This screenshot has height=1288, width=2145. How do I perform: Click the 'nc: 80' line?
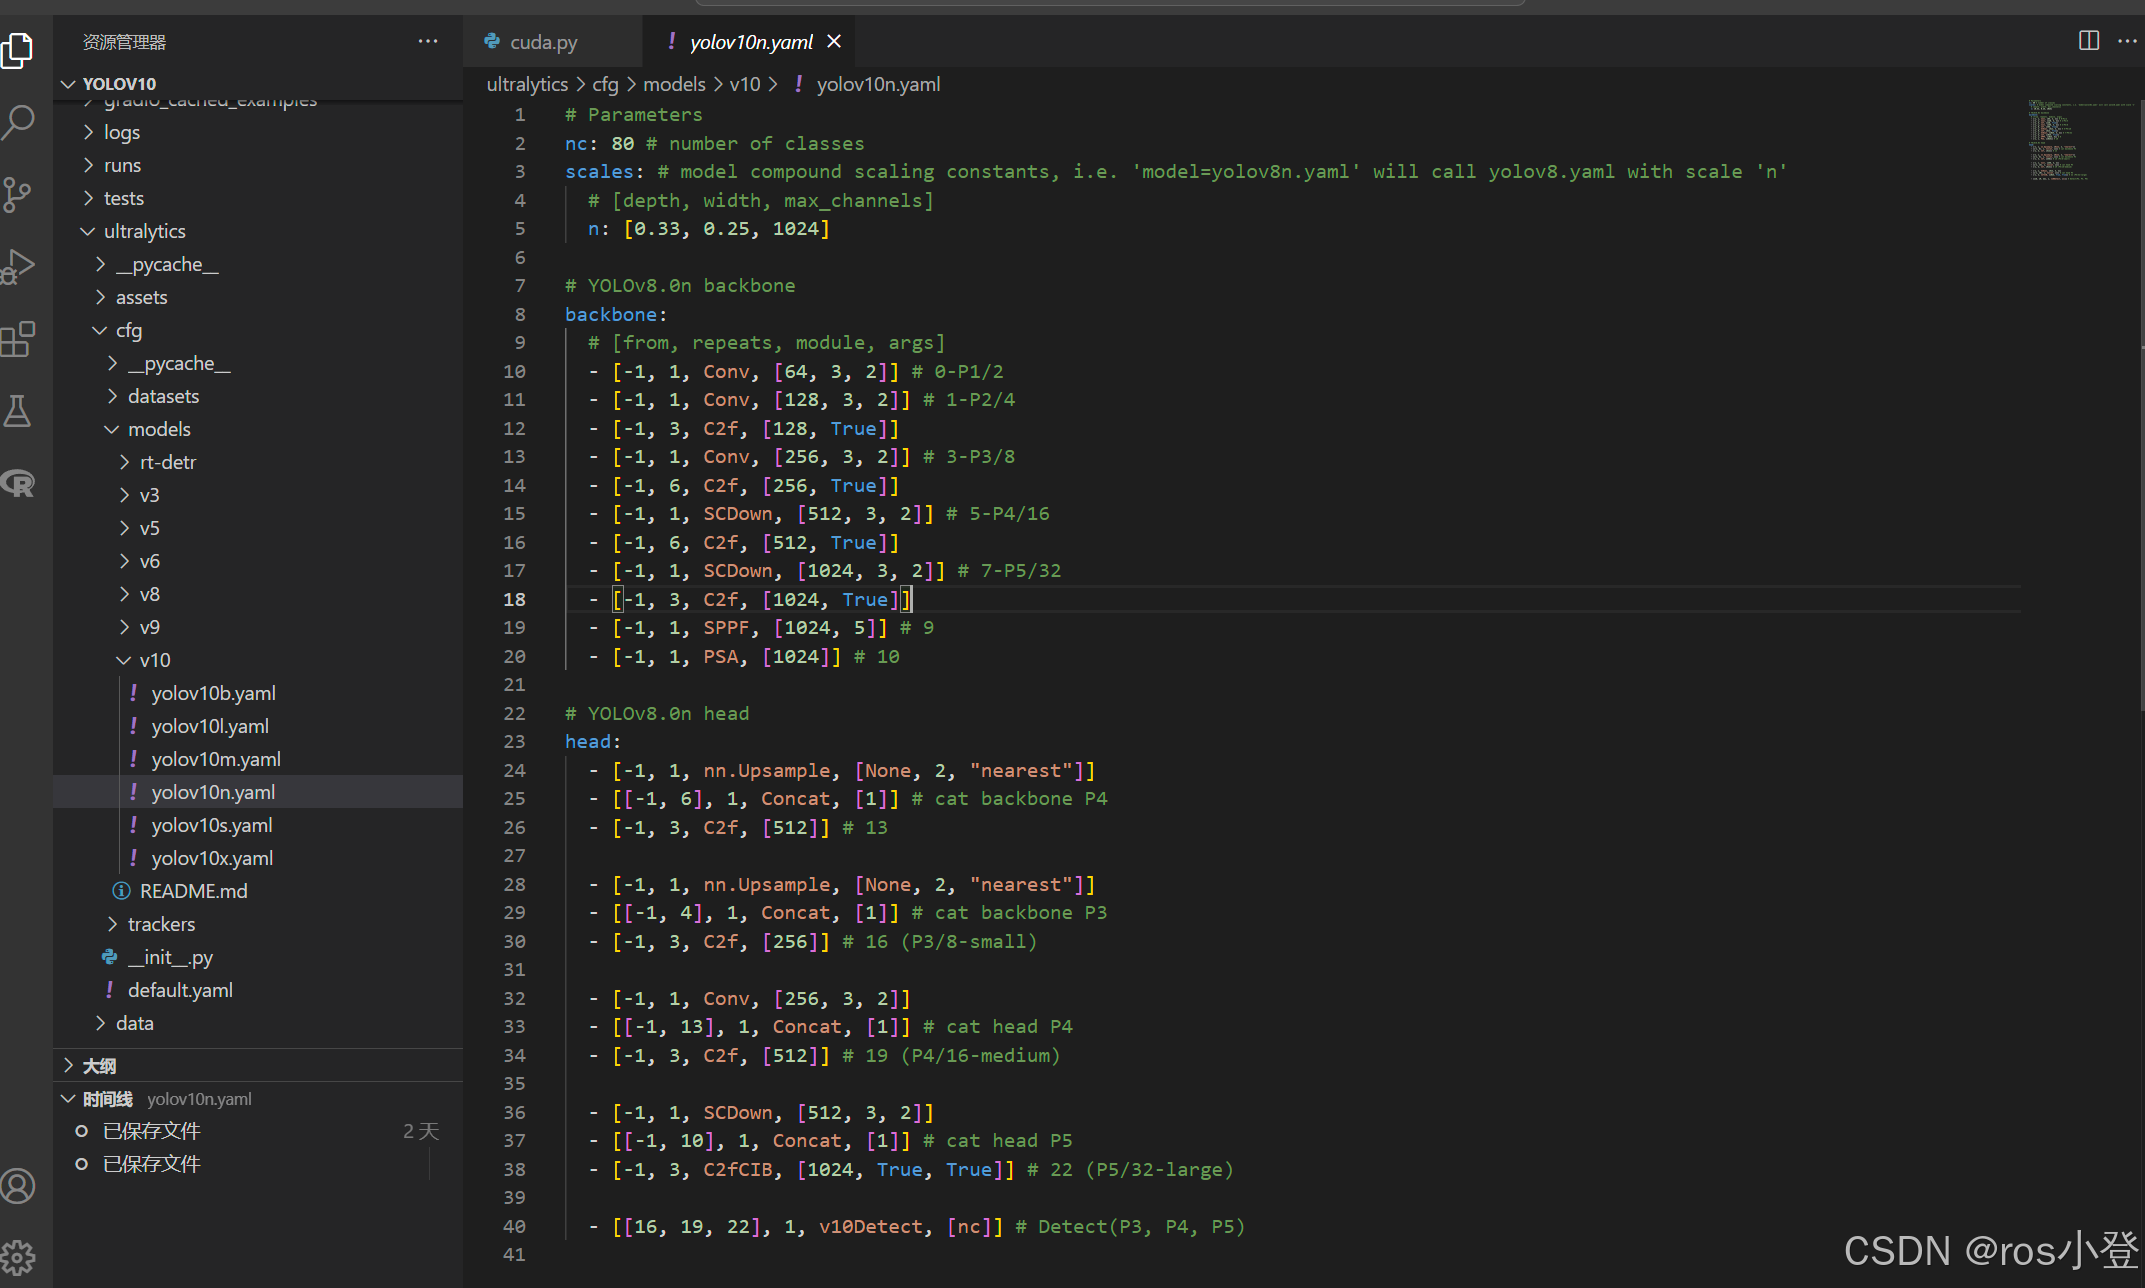714,143
